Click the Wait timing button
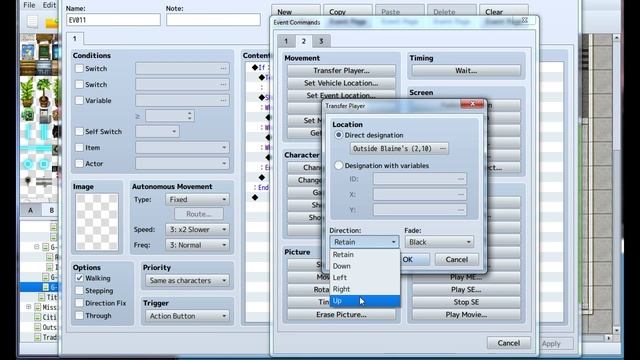The width and height of the screenshot is (640, 360). pos(466,71)
